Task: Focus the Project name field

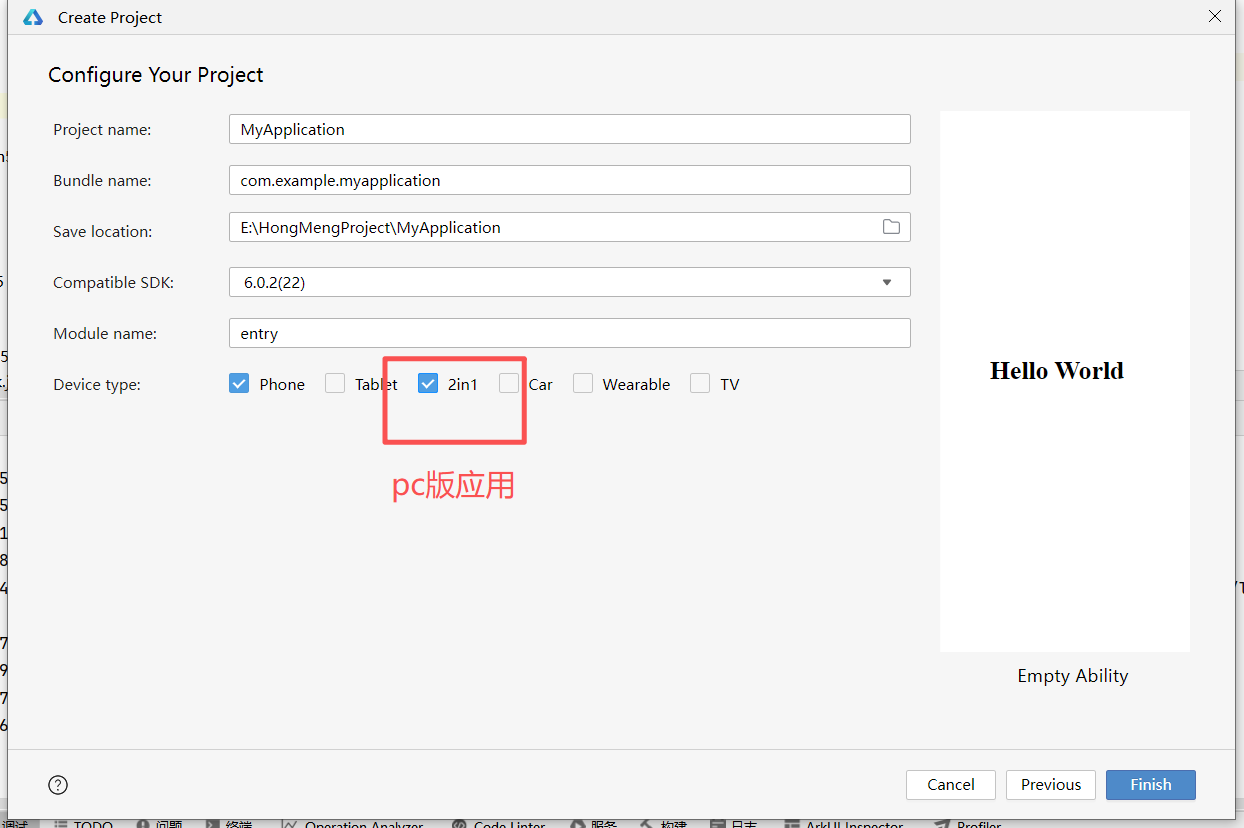Action: [x=570, y=129]
